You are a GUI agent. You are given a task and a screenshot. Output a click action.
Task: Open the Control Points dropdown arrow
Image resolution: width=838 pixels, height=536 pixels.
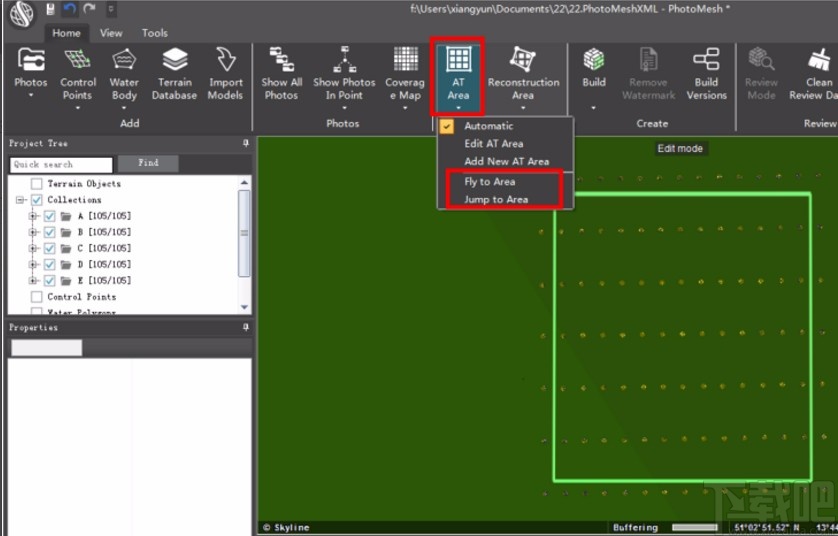[x=77, y=108]
